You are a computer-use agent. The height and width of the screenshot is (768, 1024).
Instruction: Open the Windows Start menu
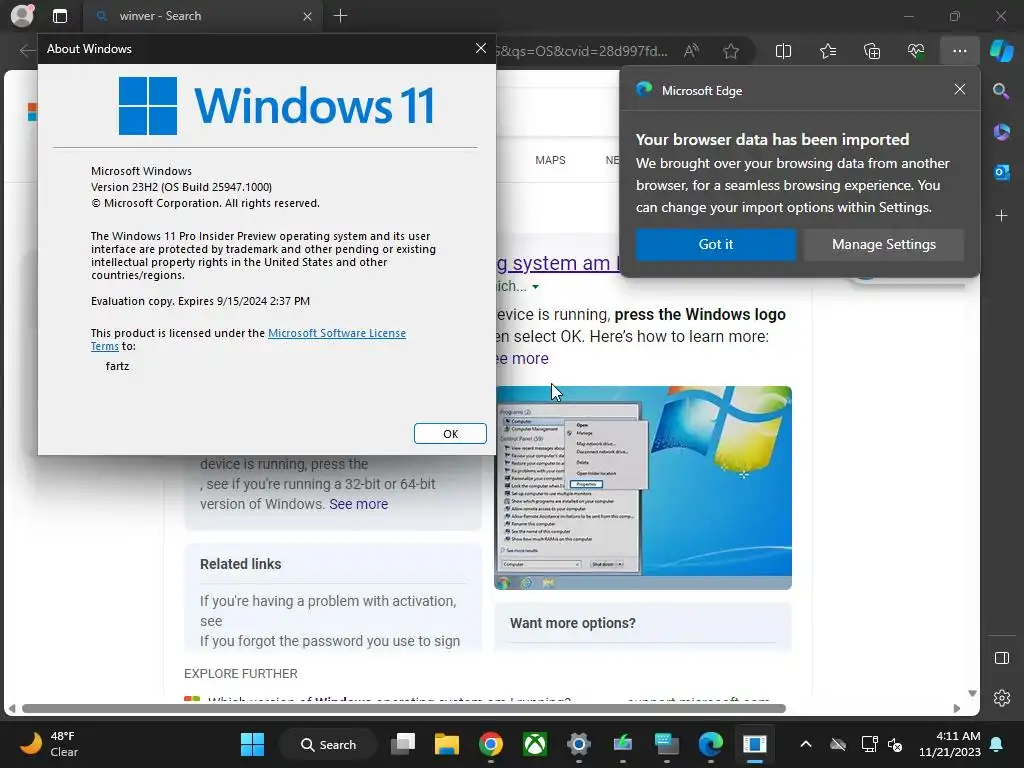(x=252, y=744)
